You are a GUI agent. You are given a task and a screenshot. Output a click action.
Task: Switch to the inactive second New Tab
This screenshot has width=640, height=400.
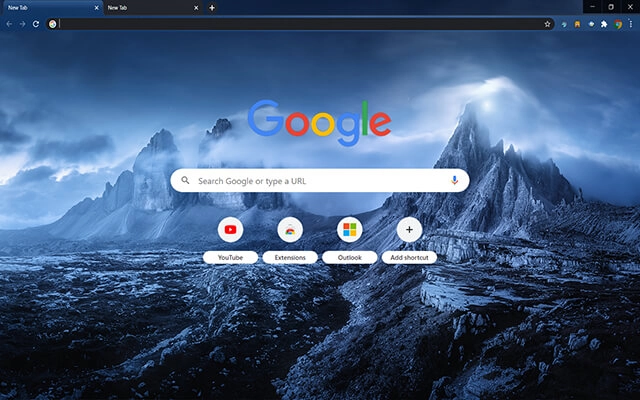(x=153, y=8)
